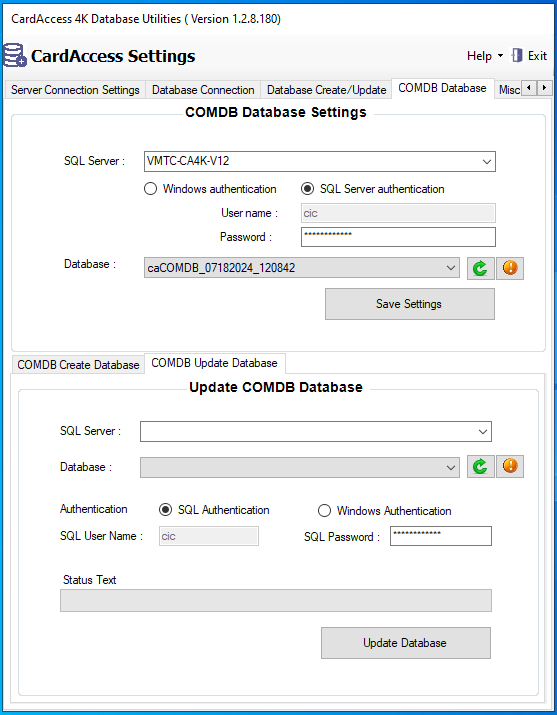Screen dimensions: 557x715
Task: Choose Windows Authentication in Update COMDB section
Action: point(324,510)
